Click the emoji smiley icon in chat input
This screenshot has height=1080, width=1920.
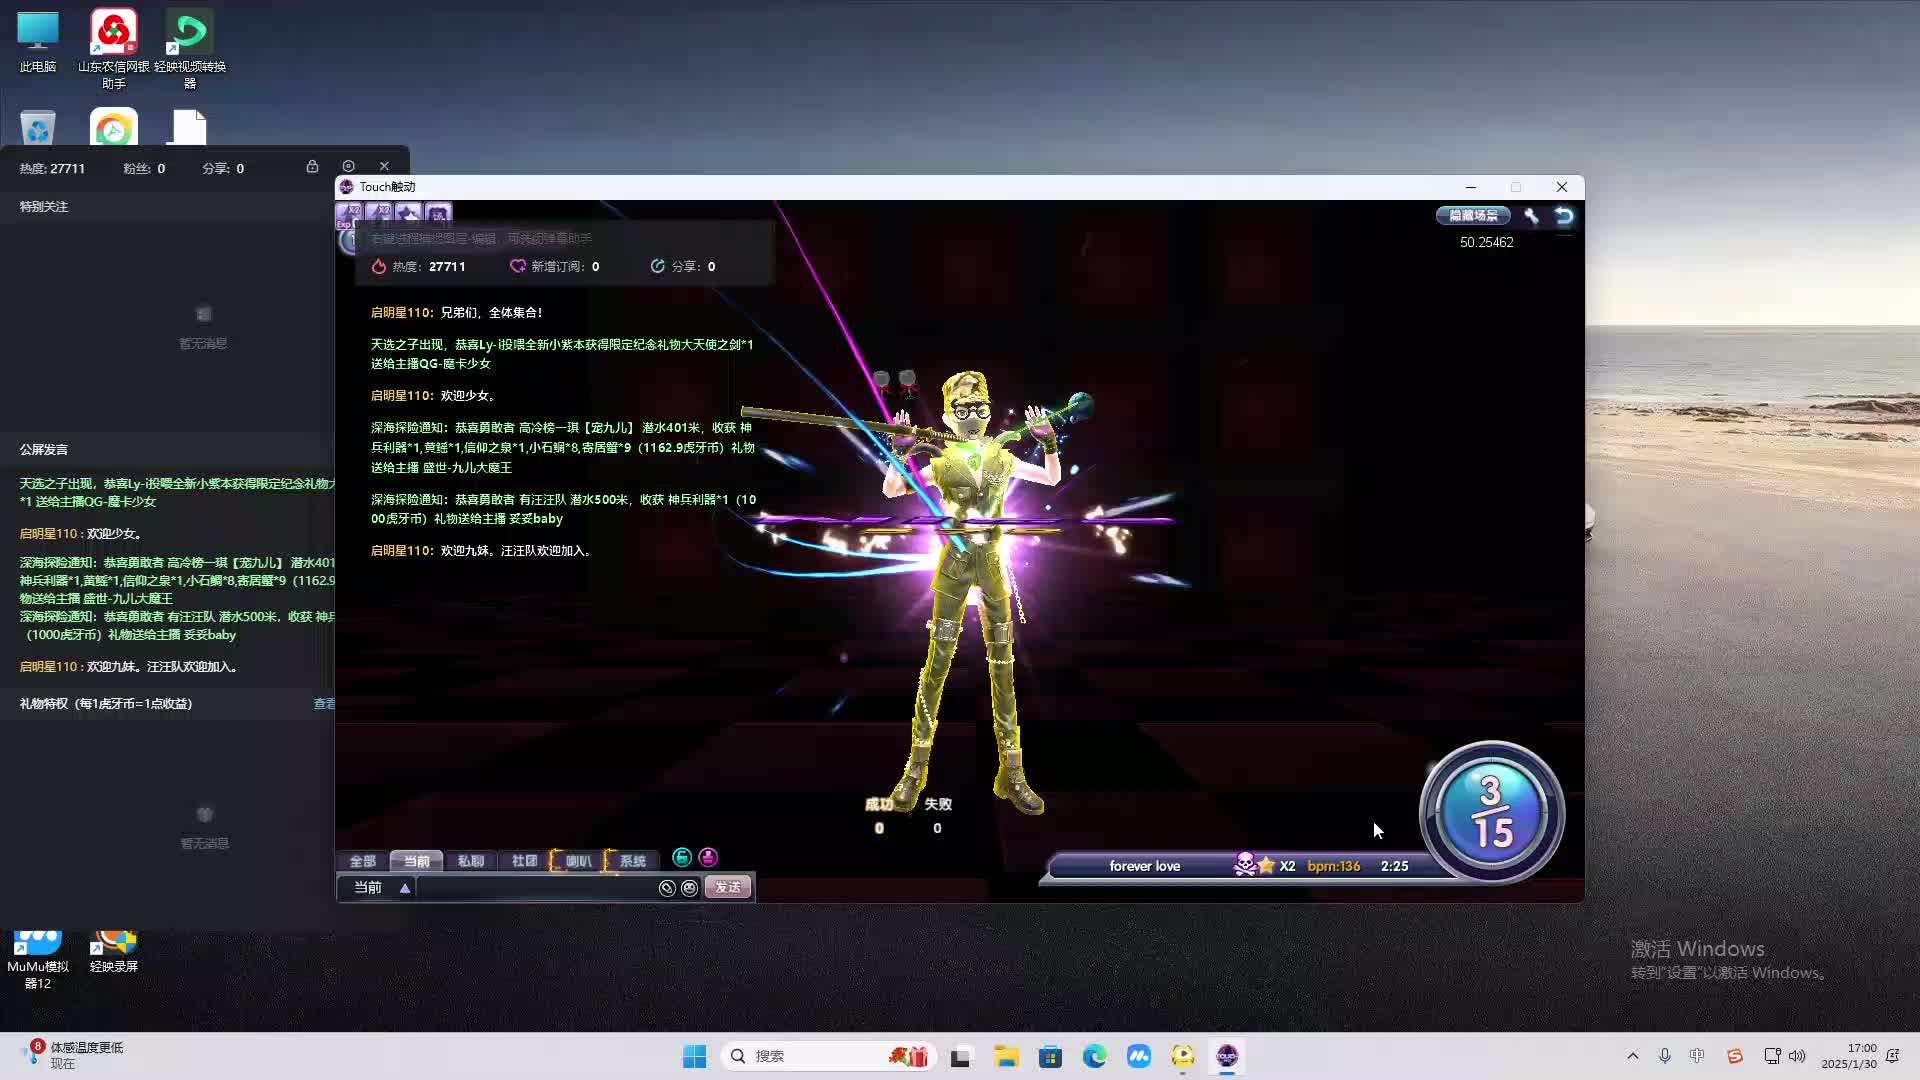(x=689, y=888)
